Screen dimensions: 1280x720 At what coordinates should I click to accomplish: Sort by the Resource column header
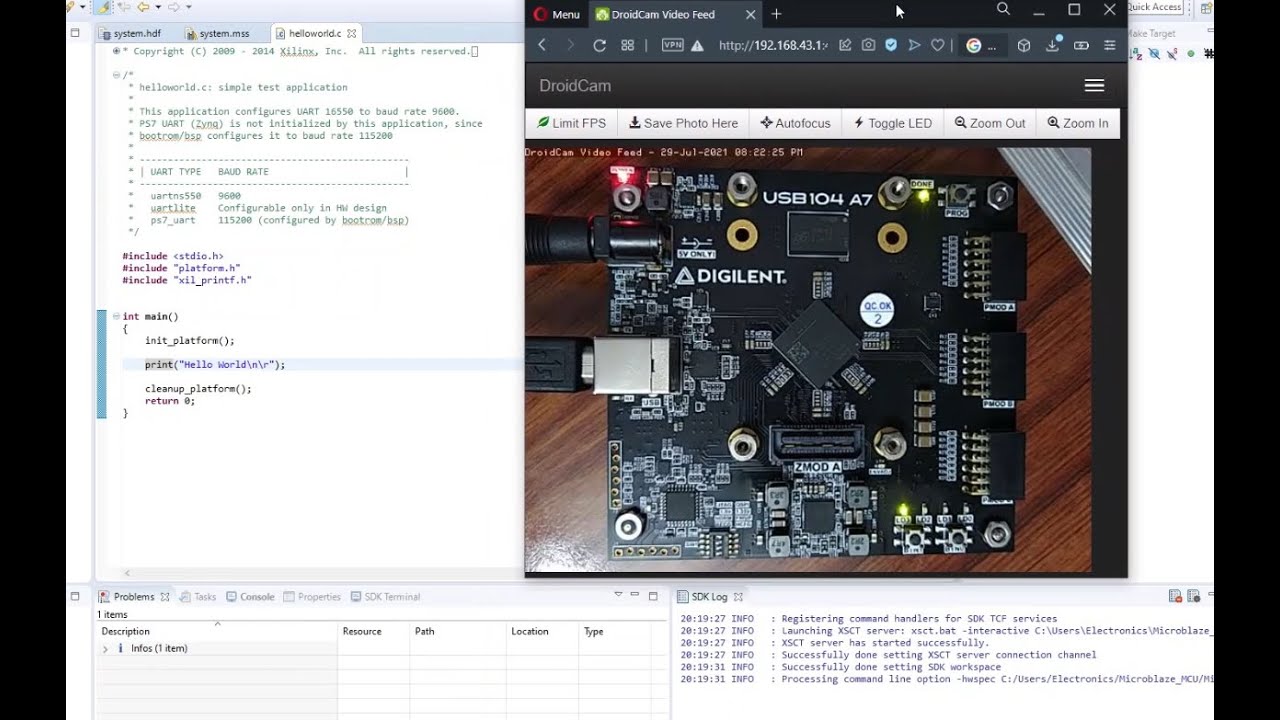(x=374, y=632)
